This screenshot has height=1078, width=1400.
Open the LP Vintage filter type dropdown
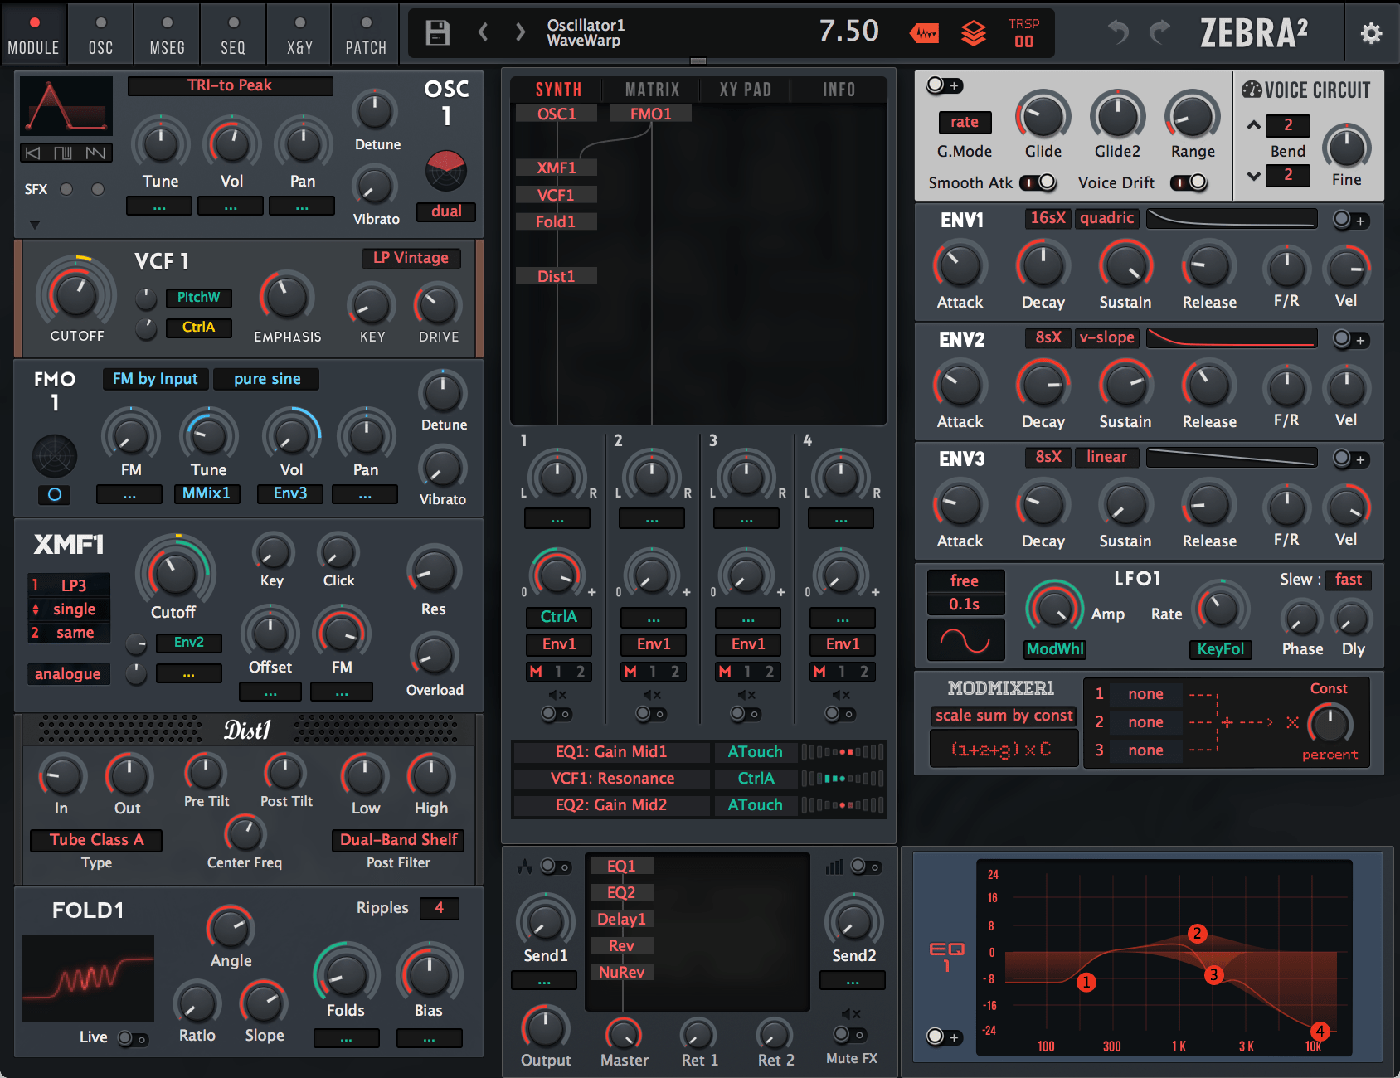411,258
